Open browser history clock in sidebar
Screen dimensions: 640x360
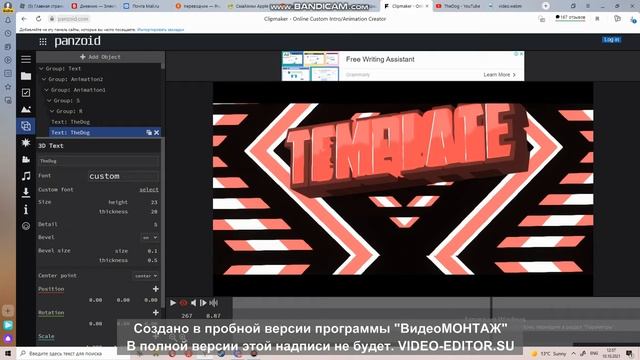click(x=8, y=33)
